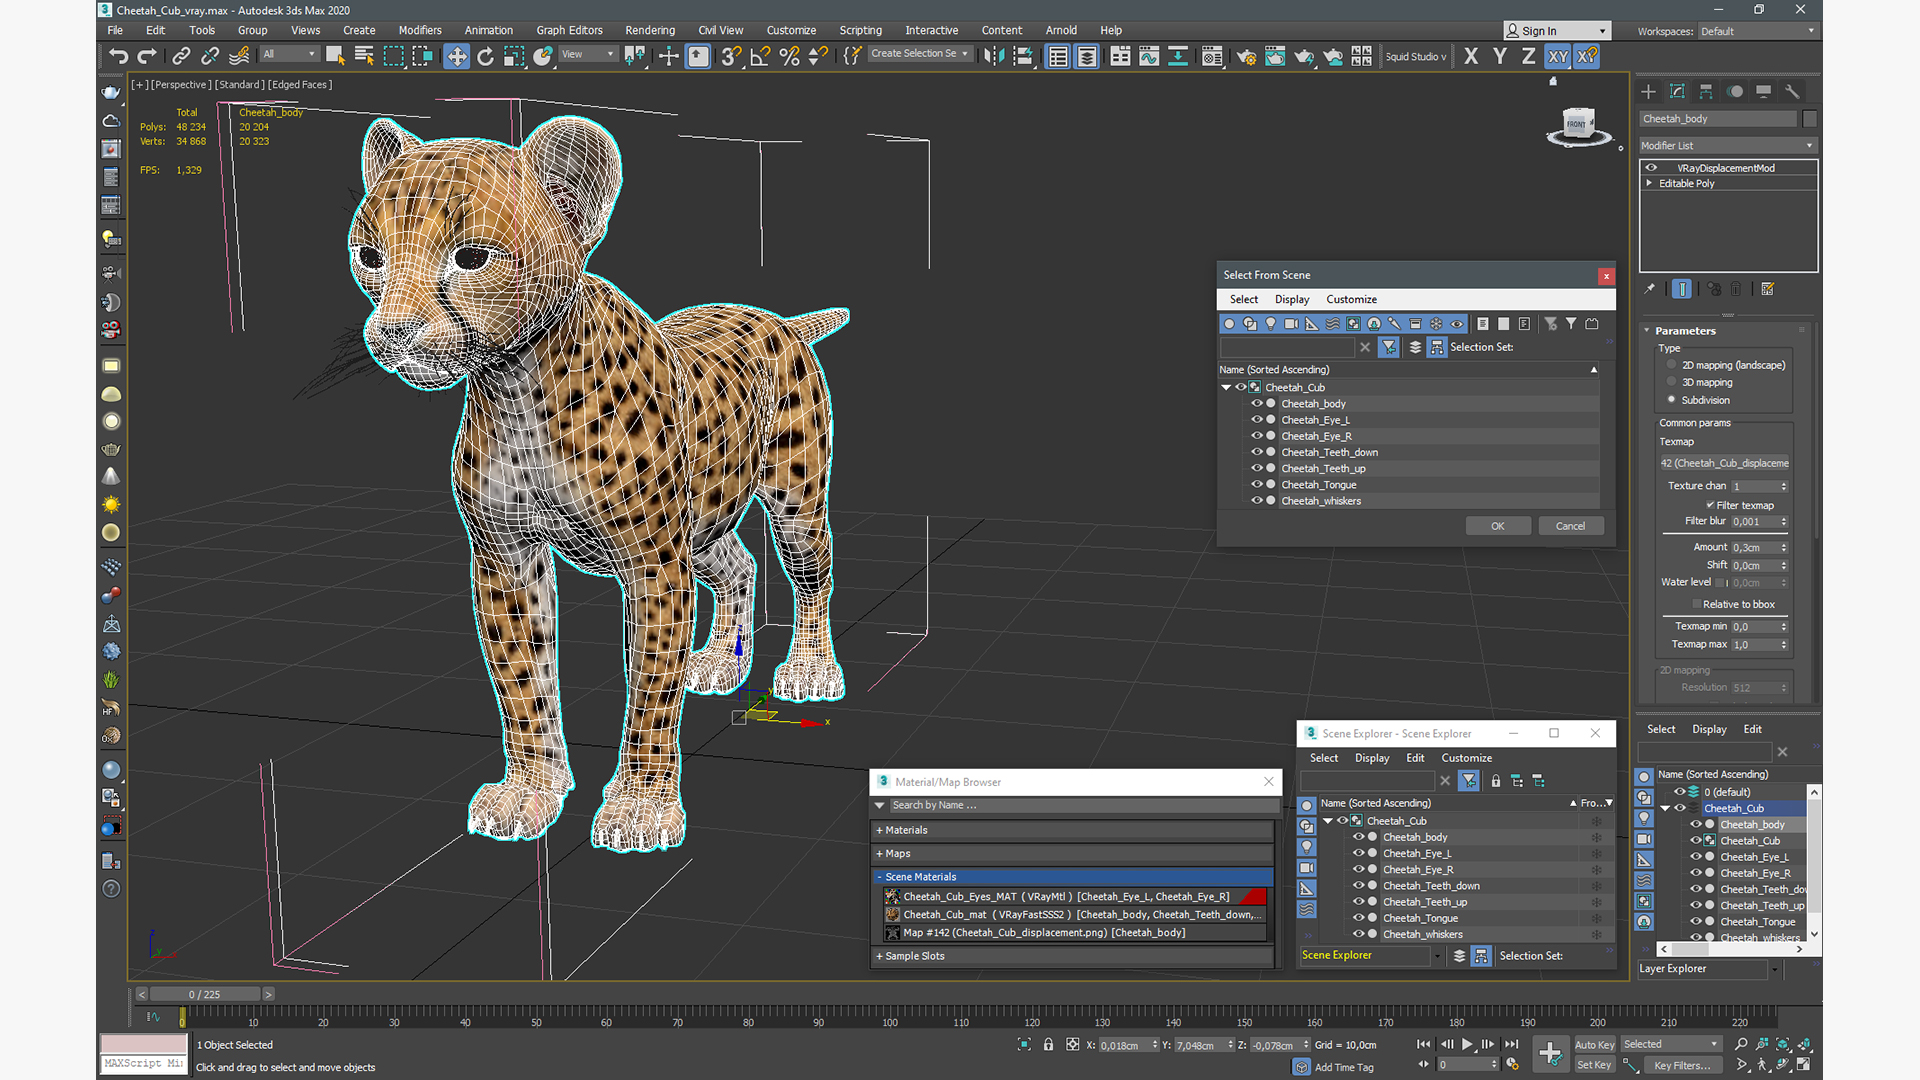1920x1080 pixels.
Task: Toggle Cheetah_Eye_L visibility in Layer Explorer
Action: (x=1696, y=857)
